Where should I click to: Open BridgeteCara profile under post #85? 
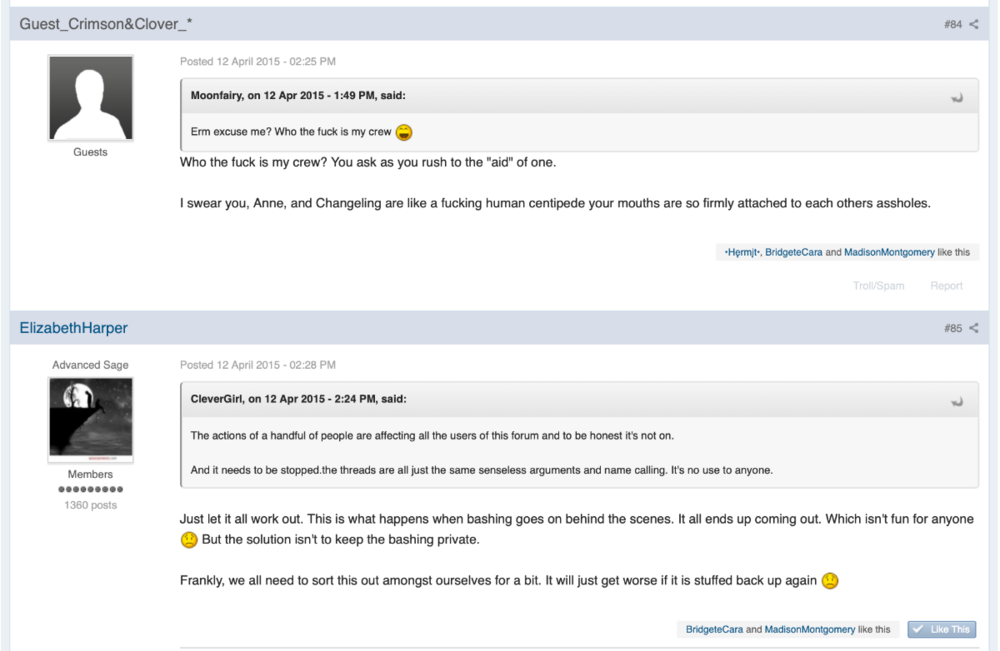(x=714, y=629)
